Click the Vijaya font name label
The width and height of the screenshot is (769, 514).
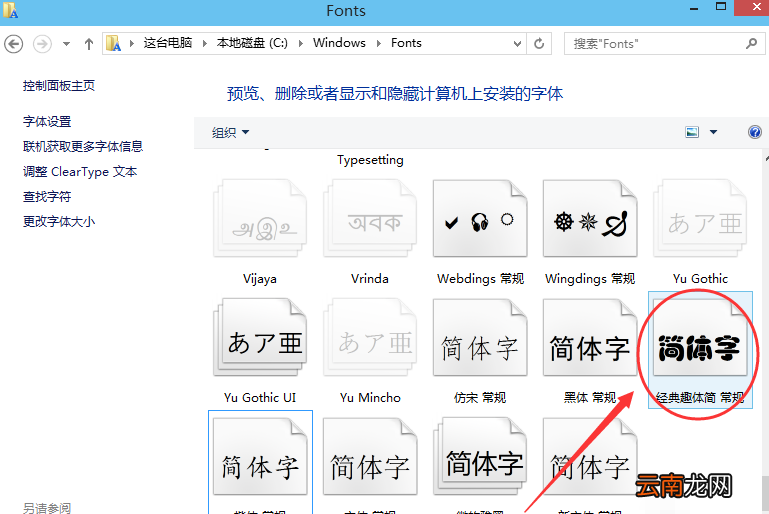click(x=260, y=279)
